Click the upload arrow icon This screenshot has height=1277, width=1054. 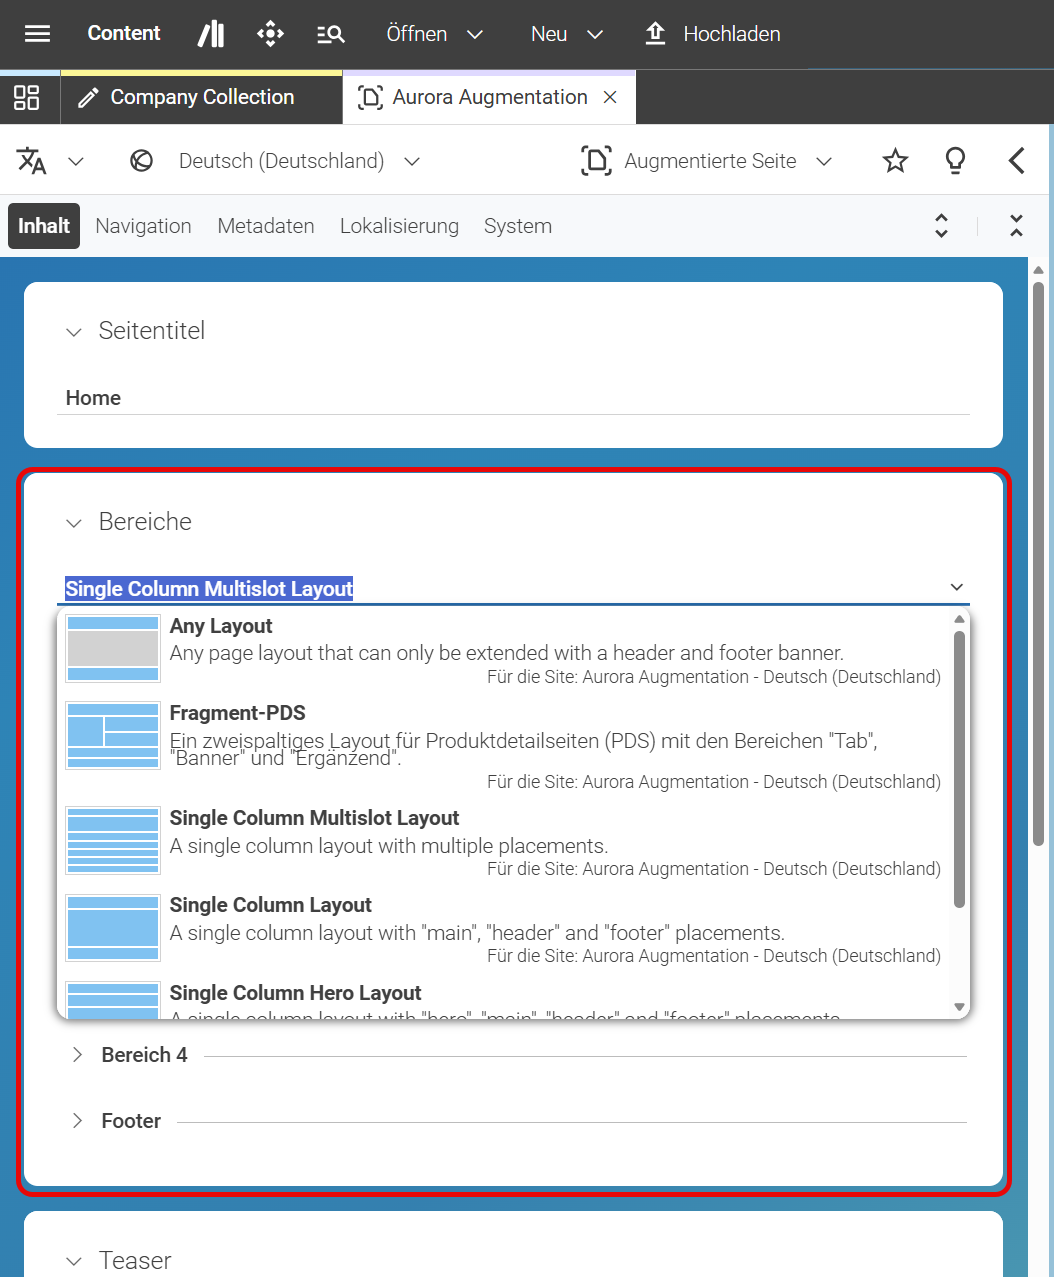[655, 34]
